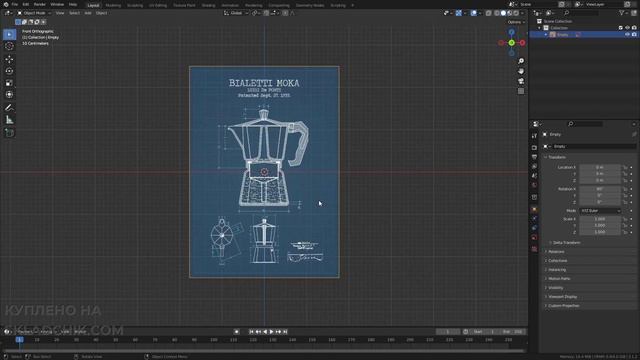The width and height of the screenshot is (640, 360).
Task: Open the Tool properties tab
Action: (x=534, y=136)
